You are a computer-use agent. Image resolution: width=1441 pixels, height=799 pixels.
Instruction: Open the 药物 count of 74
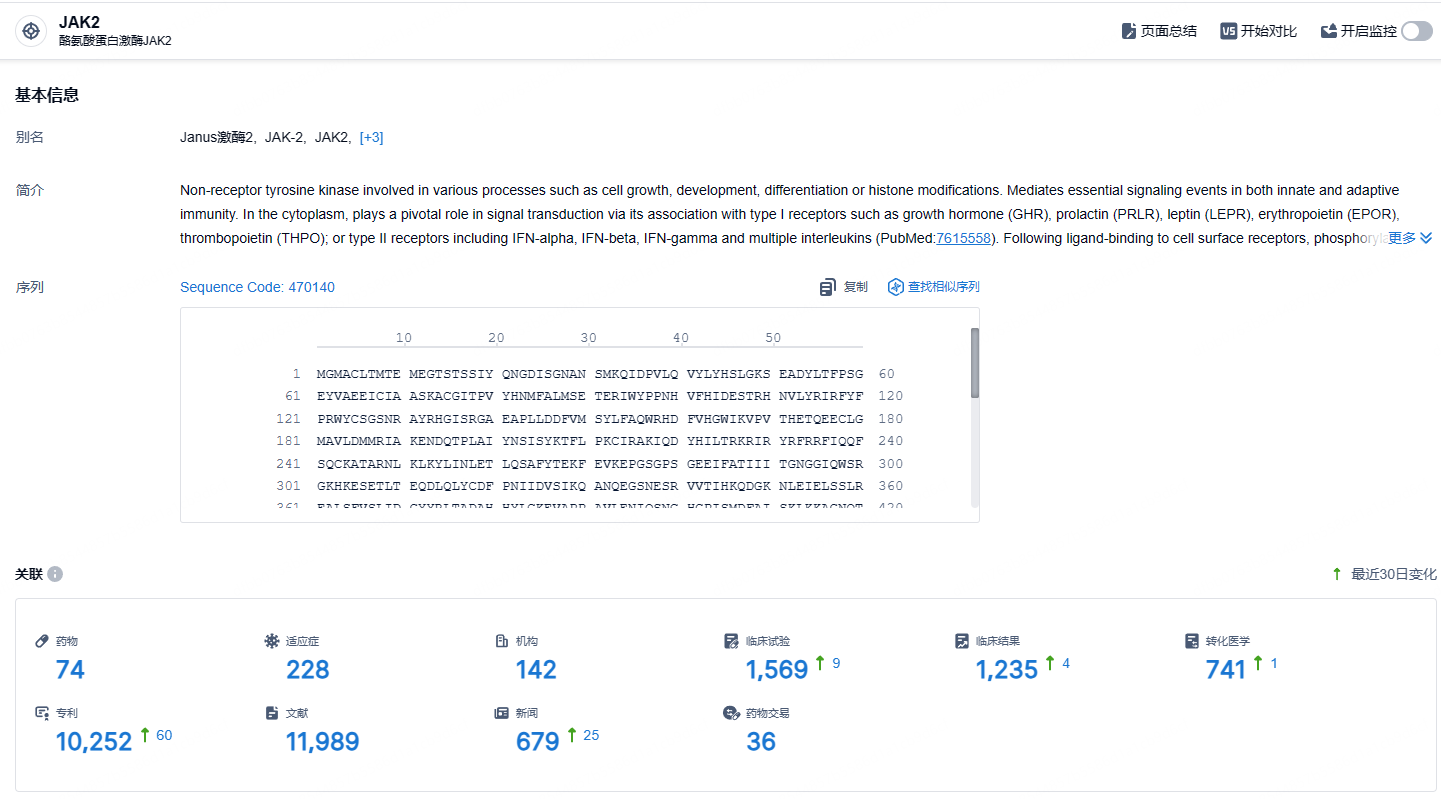pyautogui.click(x=70, y=669)
